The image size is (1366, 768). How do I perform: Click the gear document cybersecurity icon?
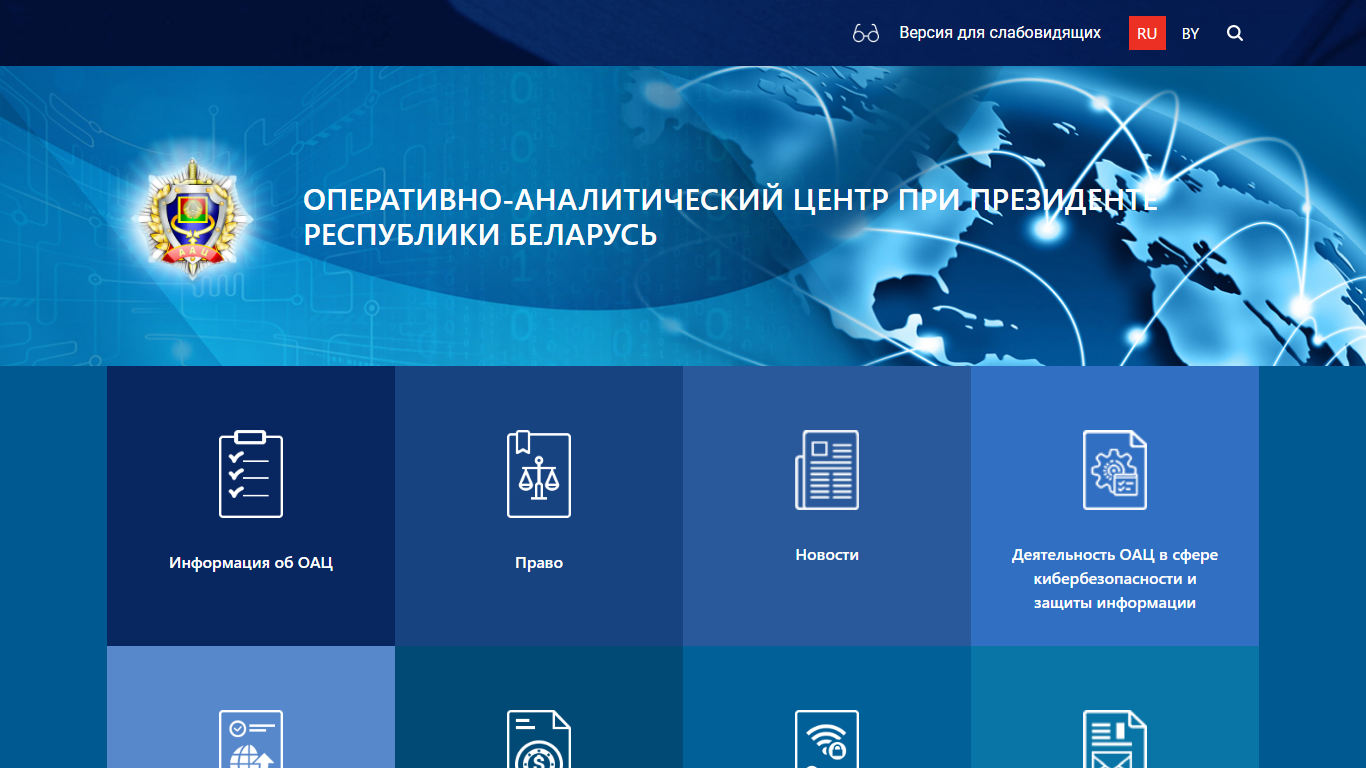coord(1115,470)
